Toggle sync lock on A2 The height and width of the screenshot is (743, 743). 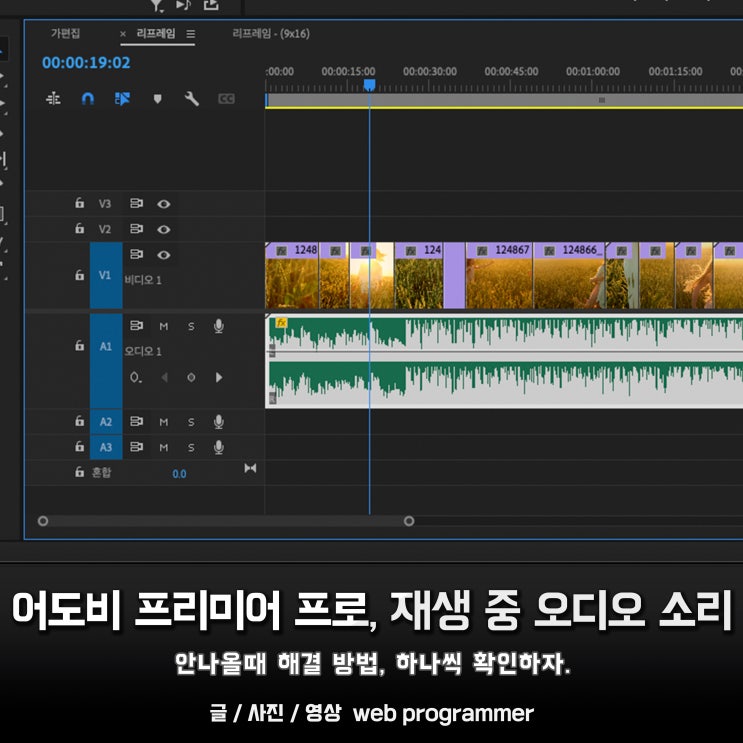pyautogui.click(x=136, y=421)
